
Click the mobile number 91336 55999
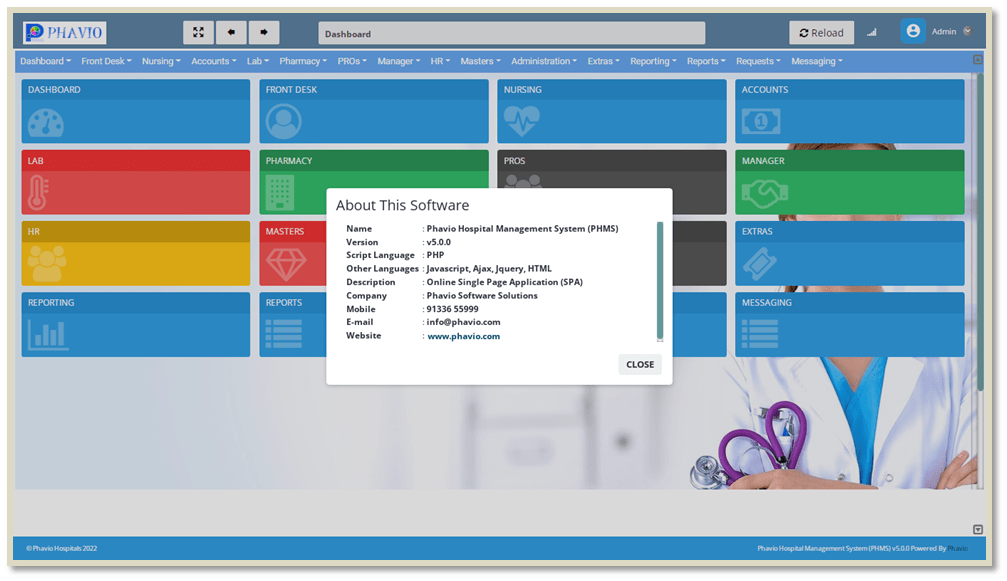452,309
